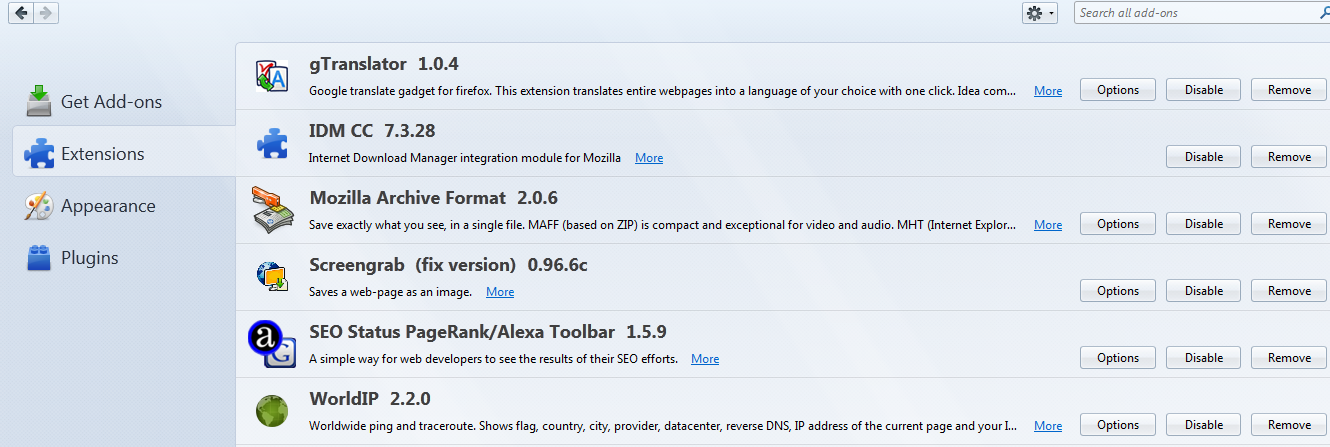Click the gTranslator extension icon

click(271, 76)
